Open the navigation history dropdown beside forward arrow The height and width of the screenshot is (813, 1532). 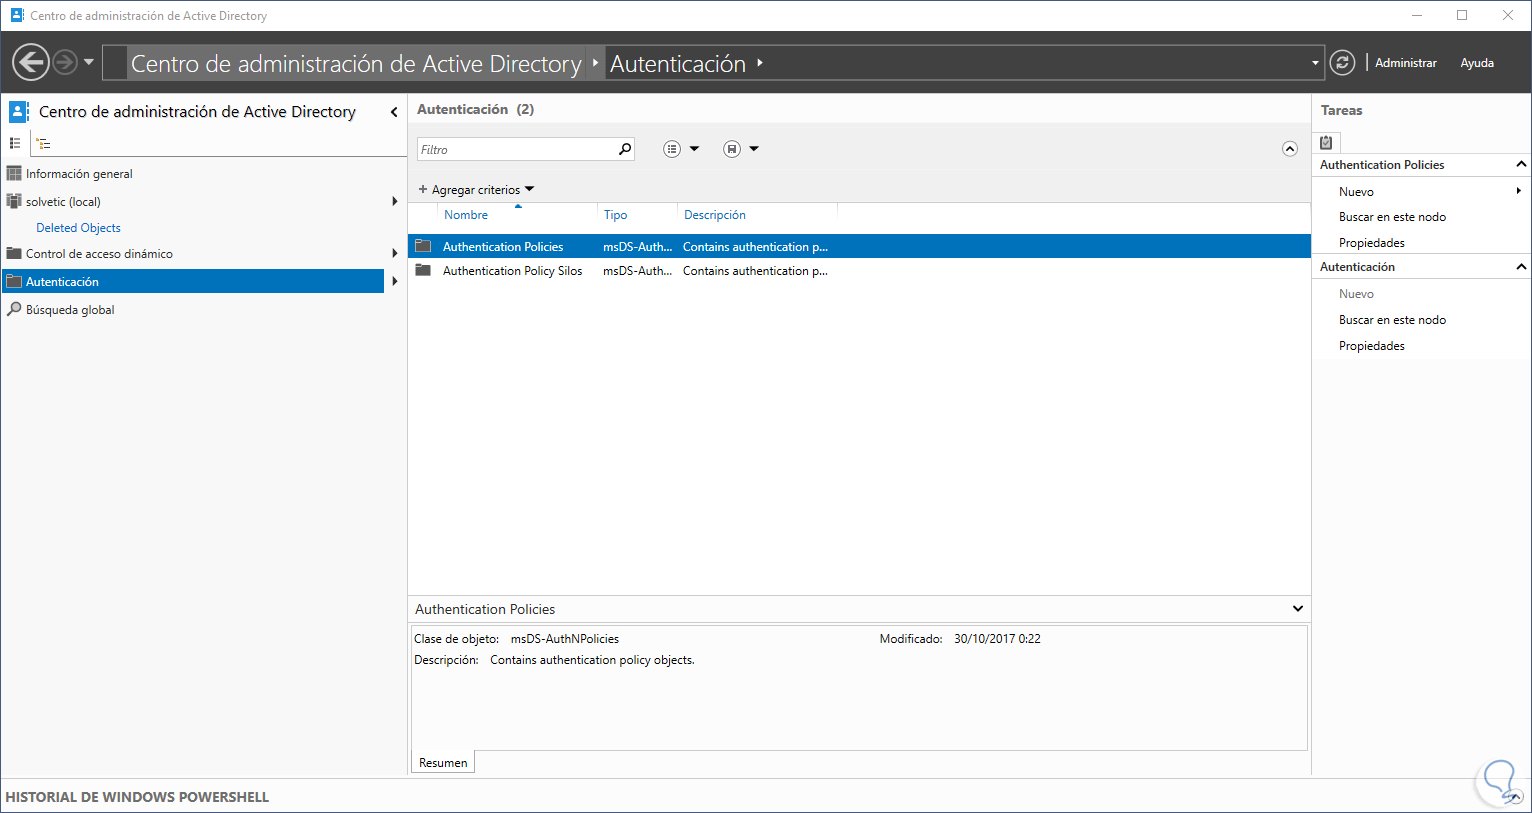coord(89,62)
